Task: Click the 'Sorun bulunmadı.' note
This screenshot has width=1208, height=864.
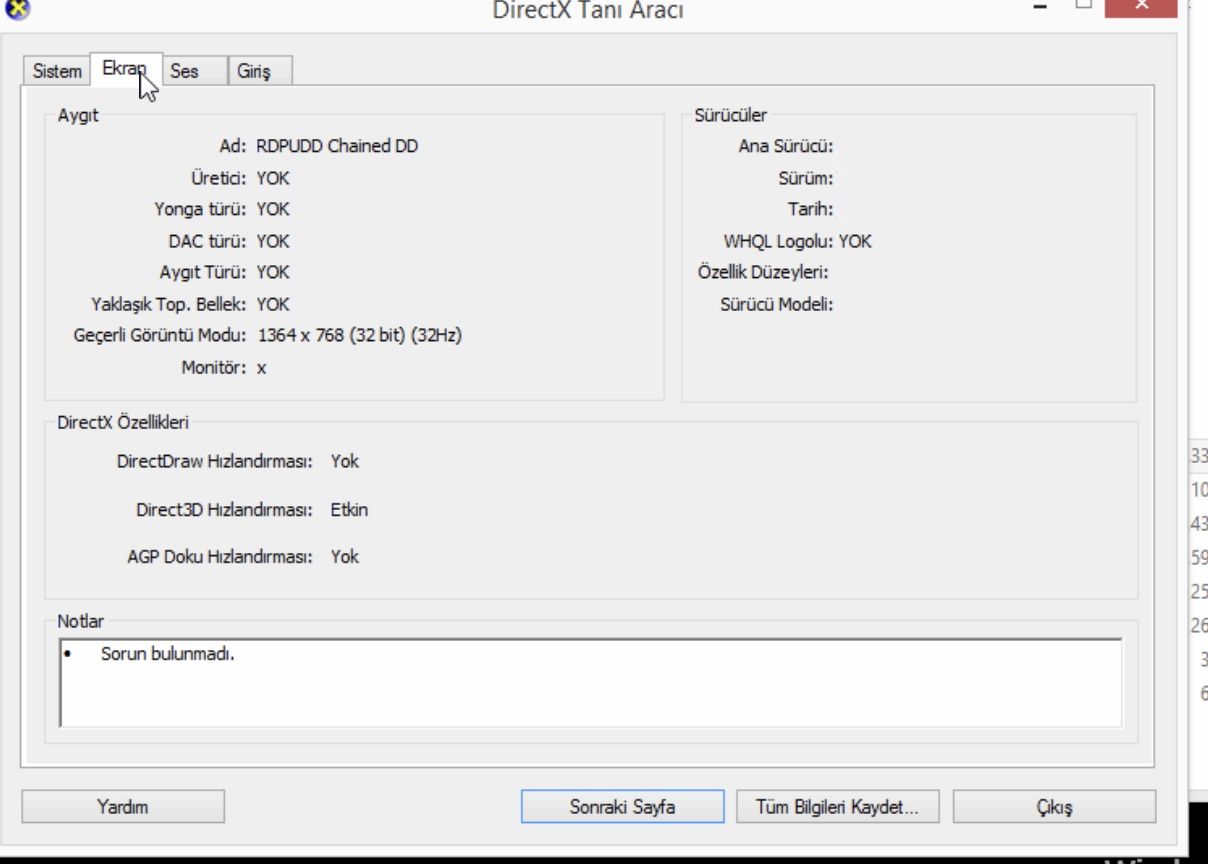Action: click(167, 655)
